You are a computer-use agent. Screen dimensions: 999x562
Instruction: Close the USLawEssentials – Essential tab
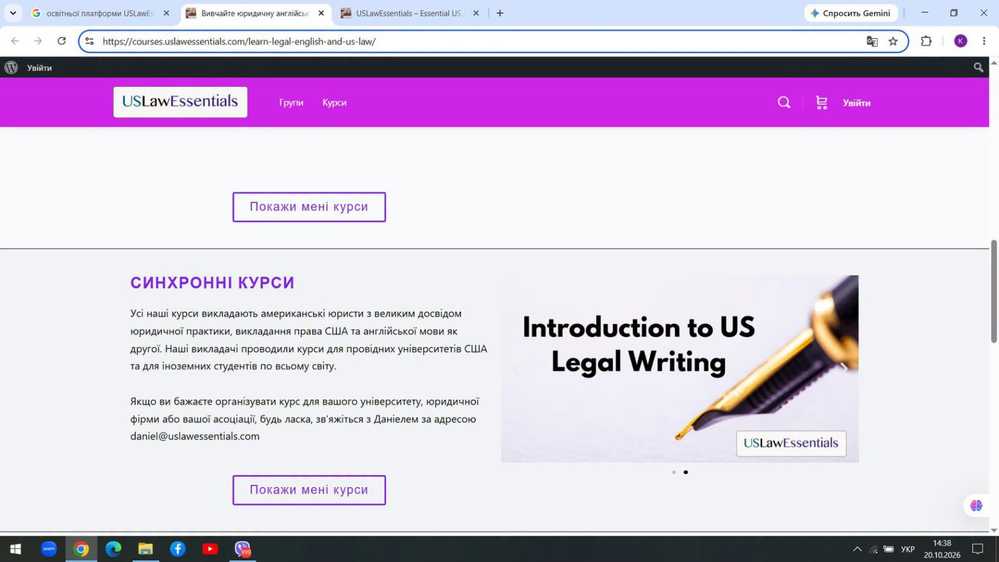475,13
